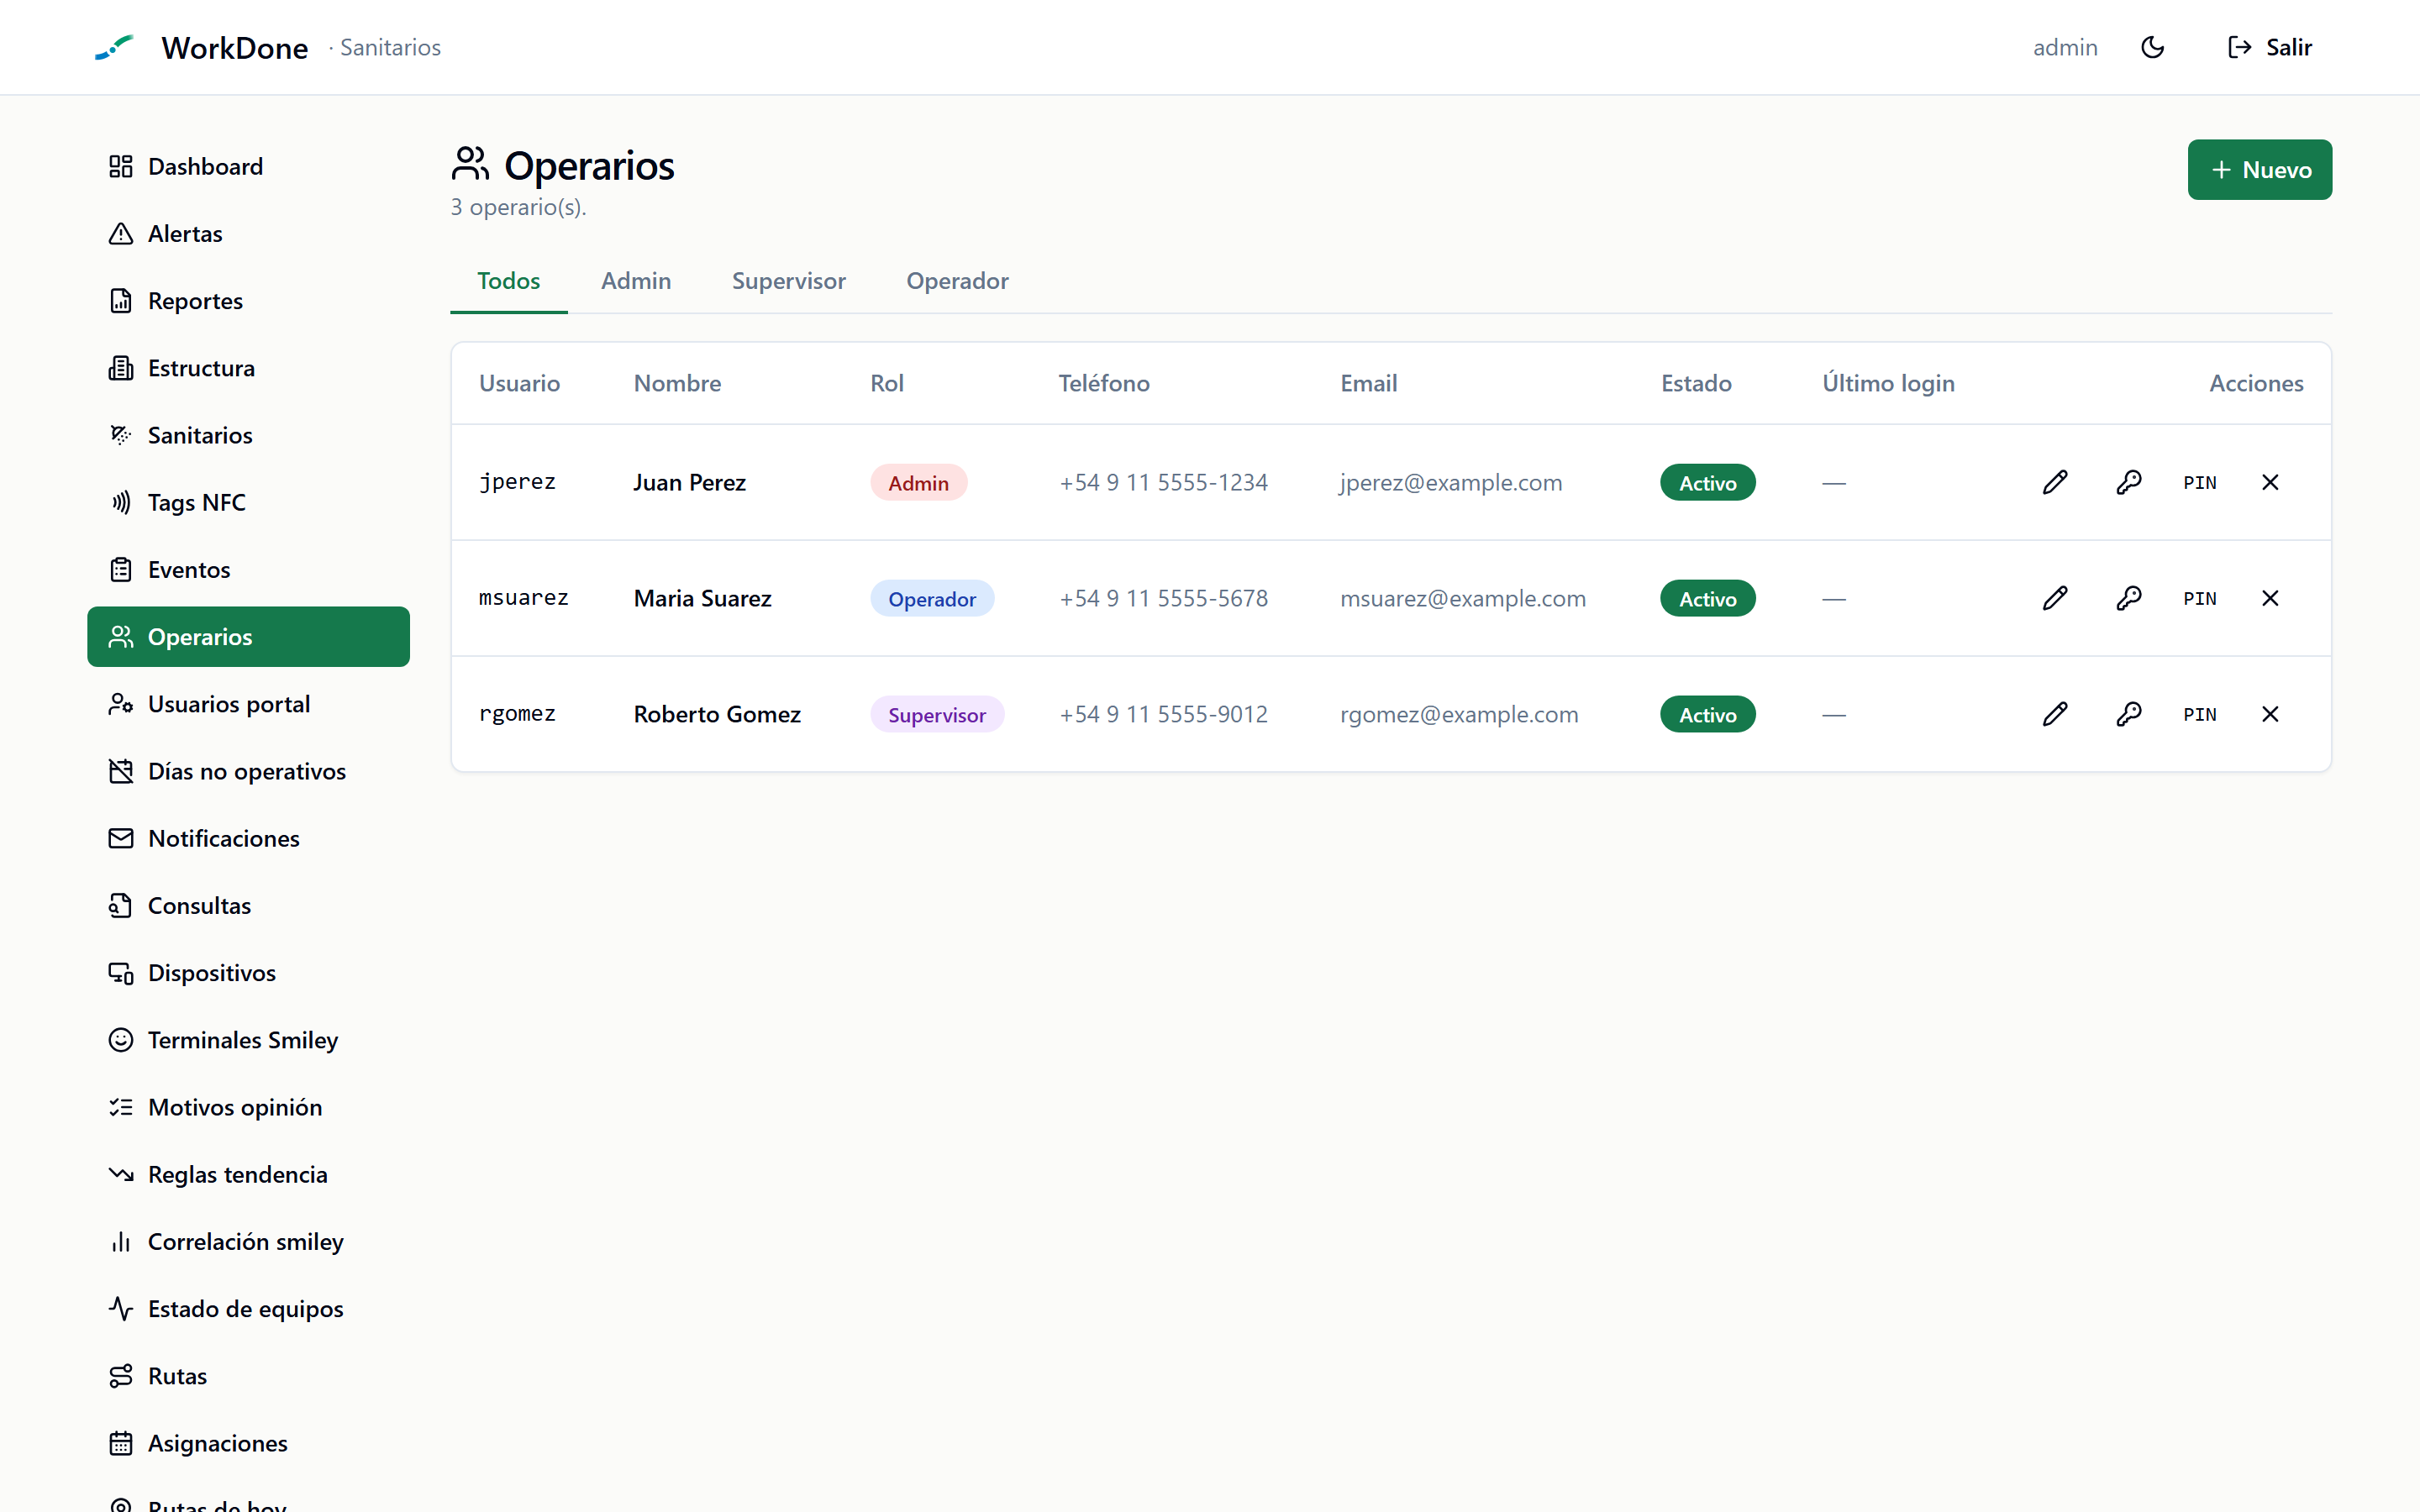Switch to the Todos tab
This screenshot has width=2420, height=1512.
[508, 281]
